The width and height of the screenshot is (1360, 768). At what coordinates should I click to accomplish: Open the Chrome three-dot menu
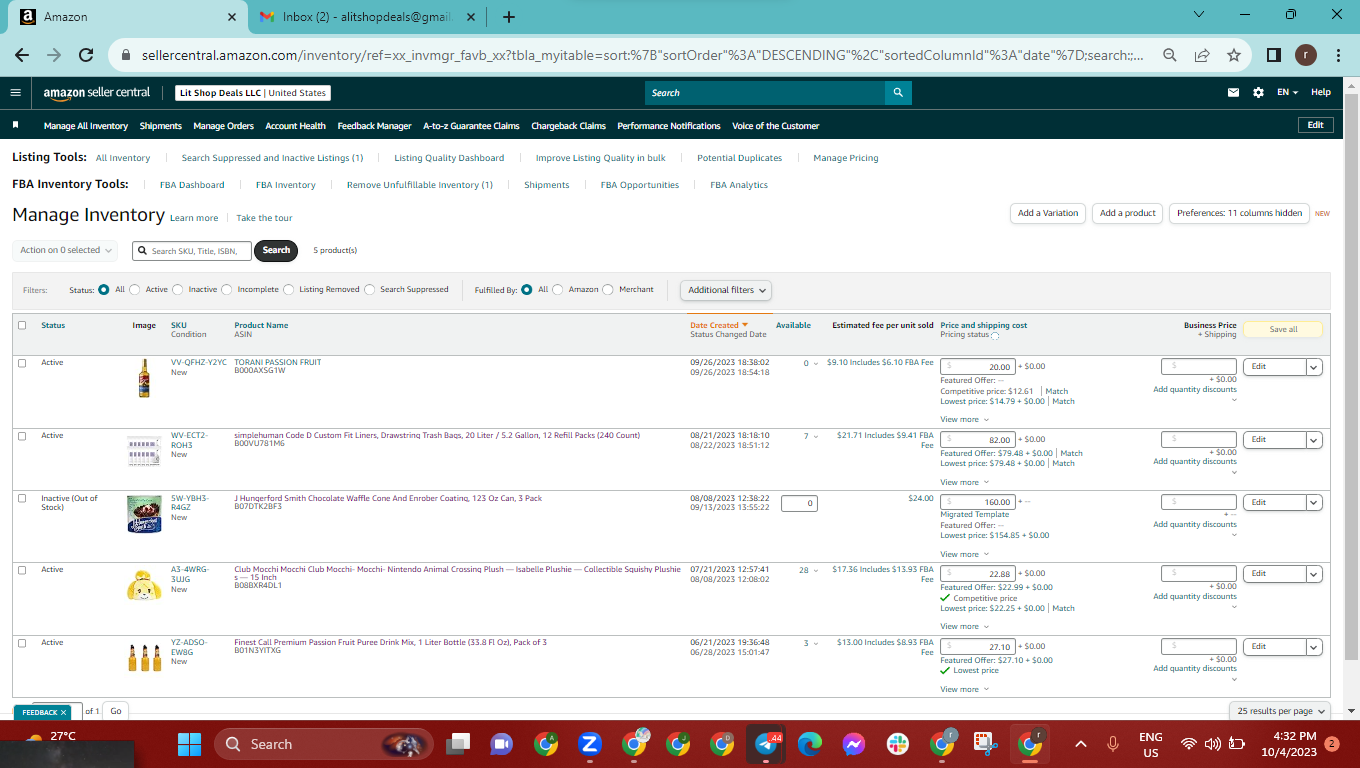pos(1338,55)
